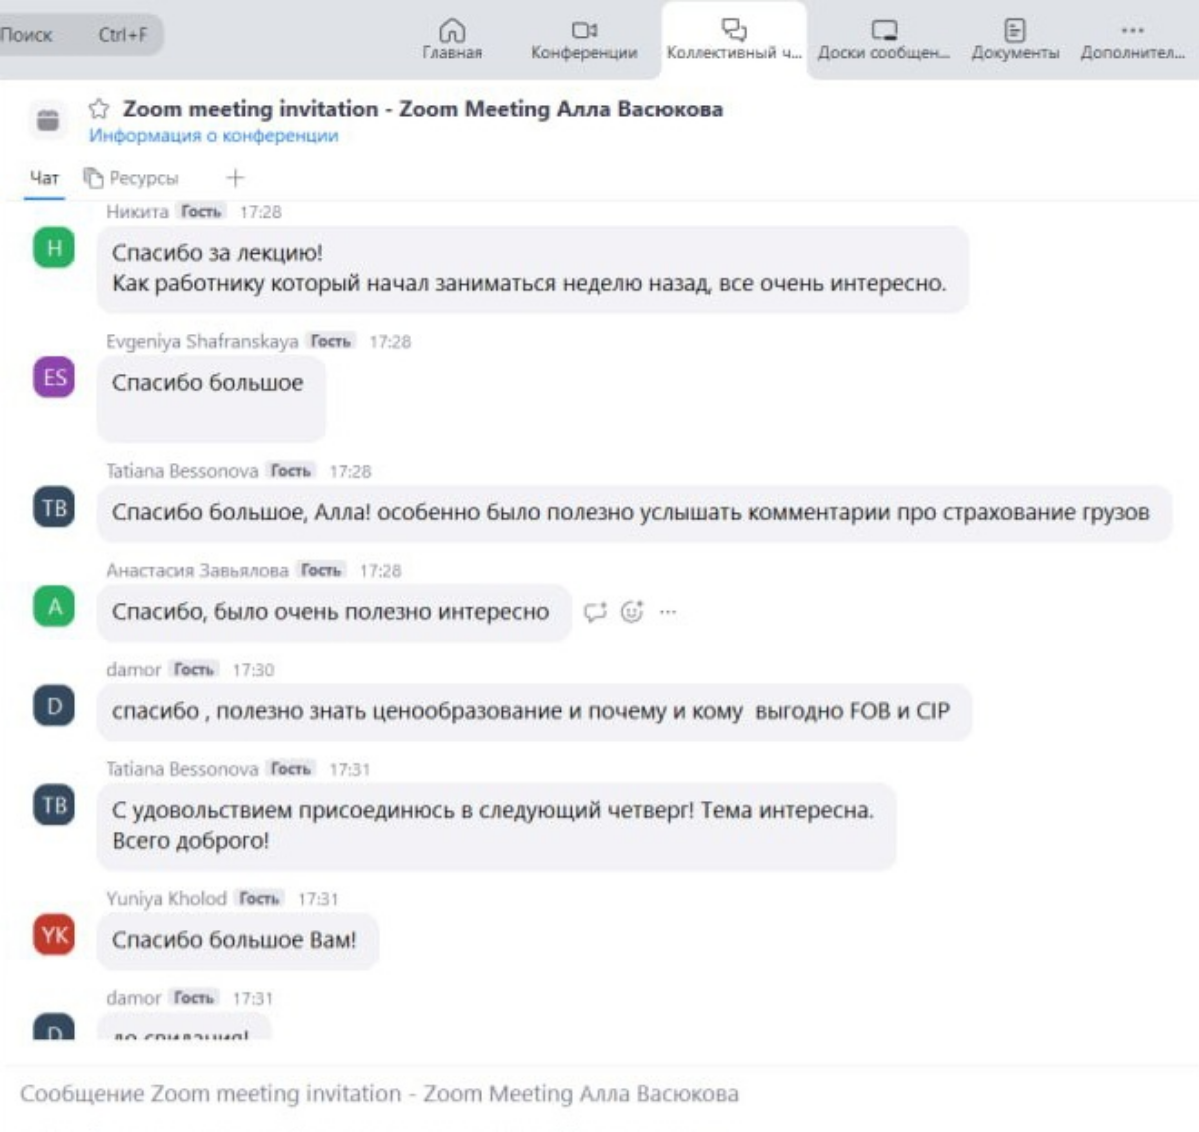
Task: Add emoji reaction to Анастасия's message
Action: click(x=632, y=612)
